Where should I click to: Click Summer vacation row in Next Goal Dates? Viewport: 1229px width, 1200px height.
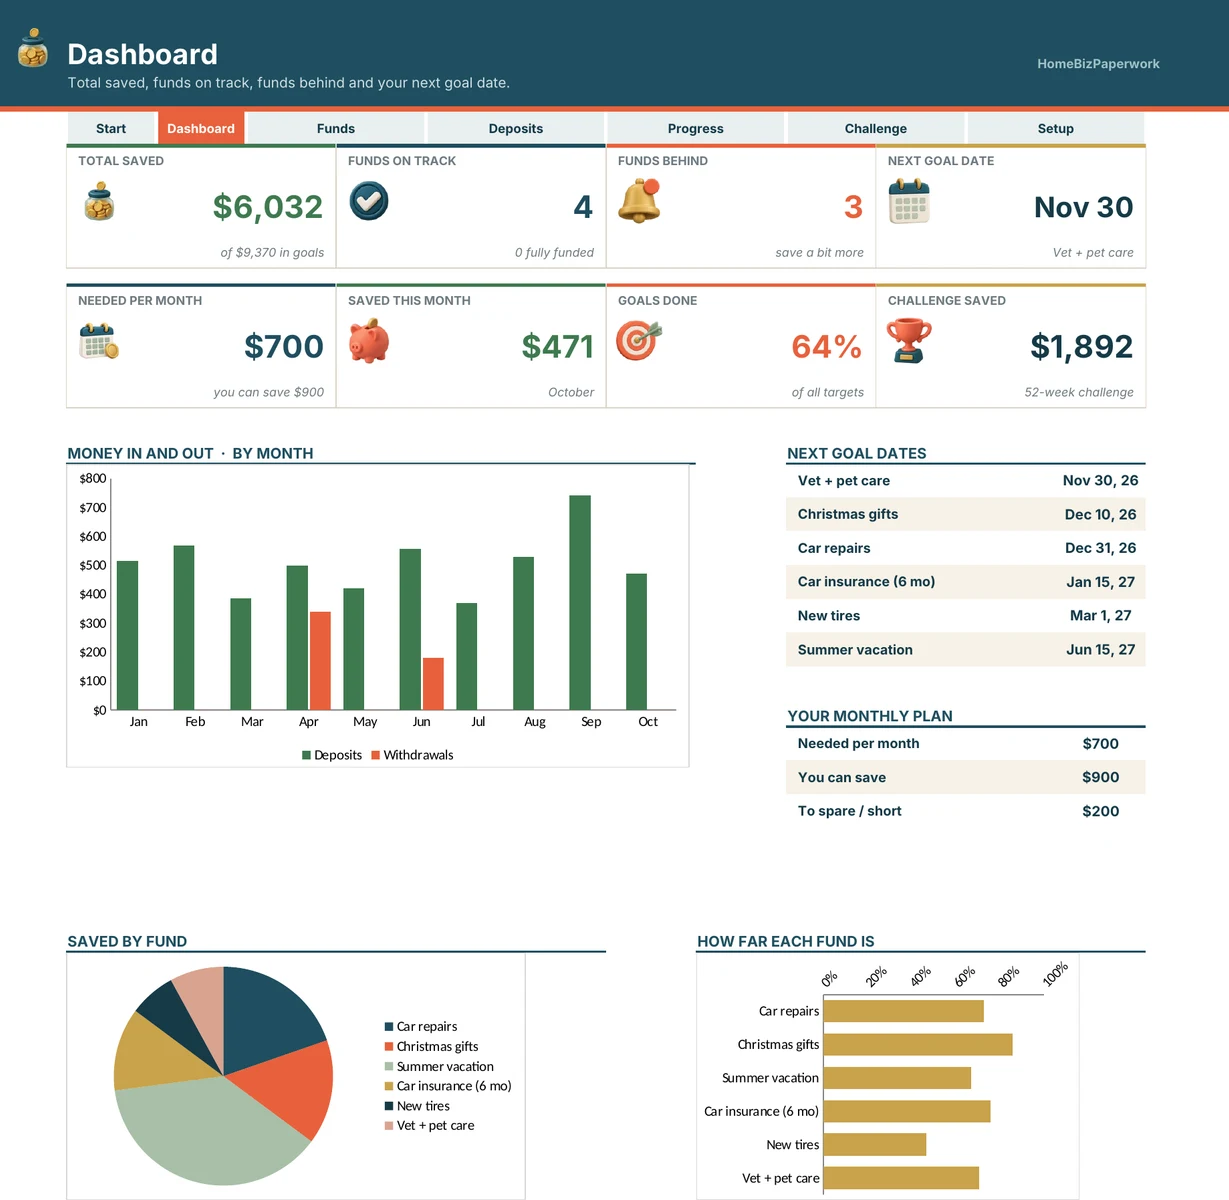[x=966, y=650]
